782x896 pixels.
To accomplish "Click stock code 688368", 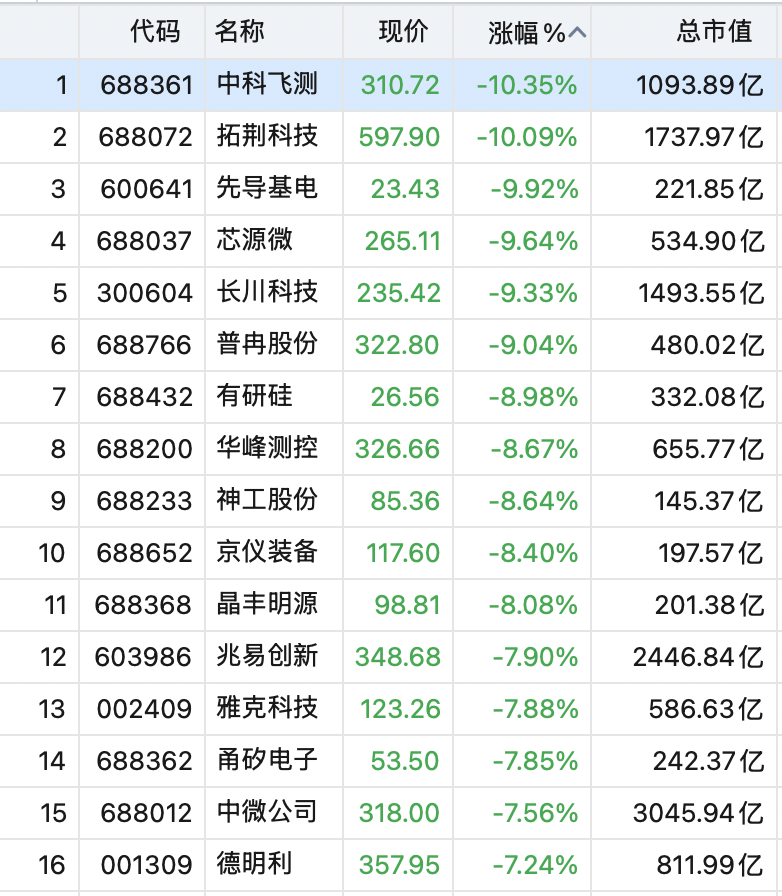I will pos(143,606).
